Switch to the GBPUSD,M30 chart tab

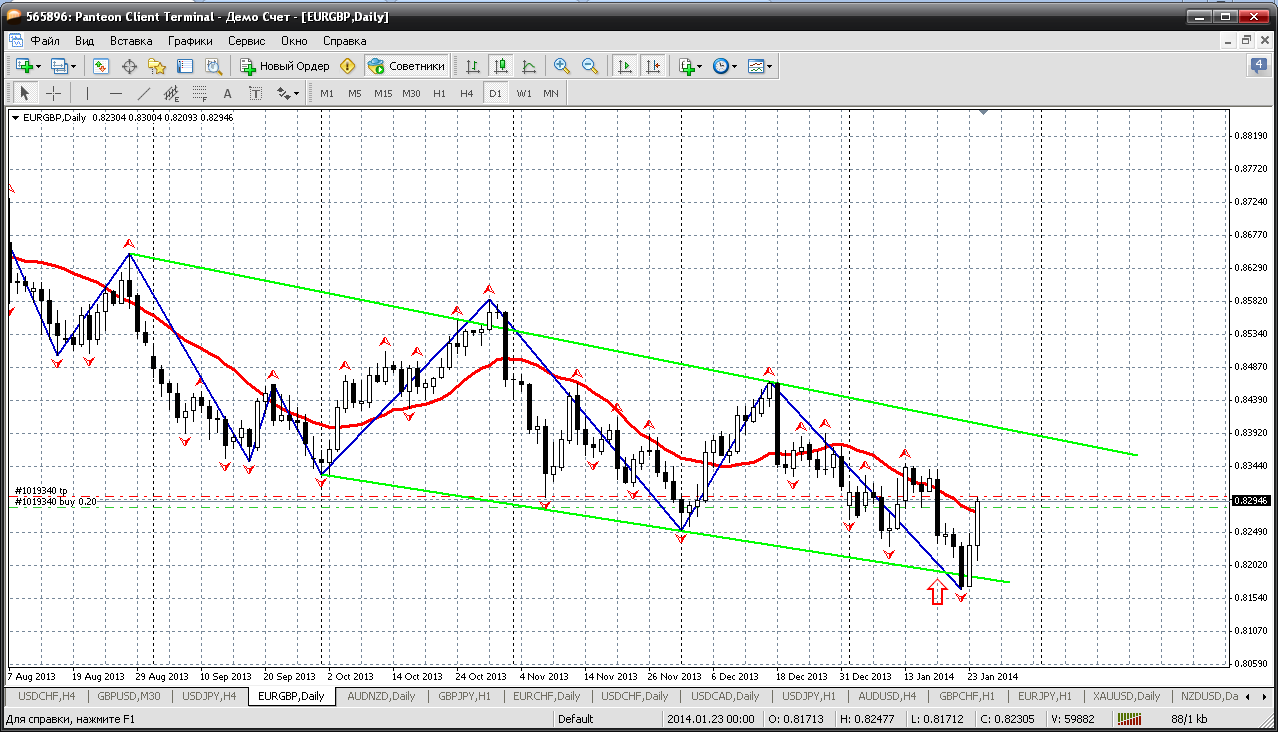(128, 696)
